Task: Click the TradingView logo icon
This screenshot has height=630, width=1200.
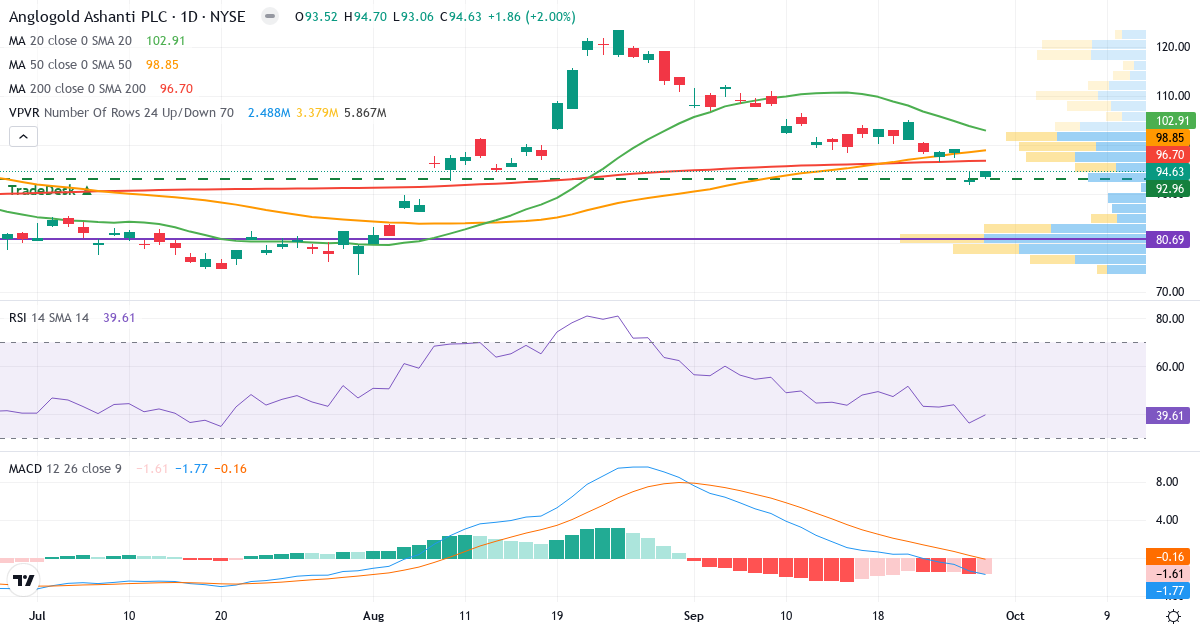Action: click(24, 580)
